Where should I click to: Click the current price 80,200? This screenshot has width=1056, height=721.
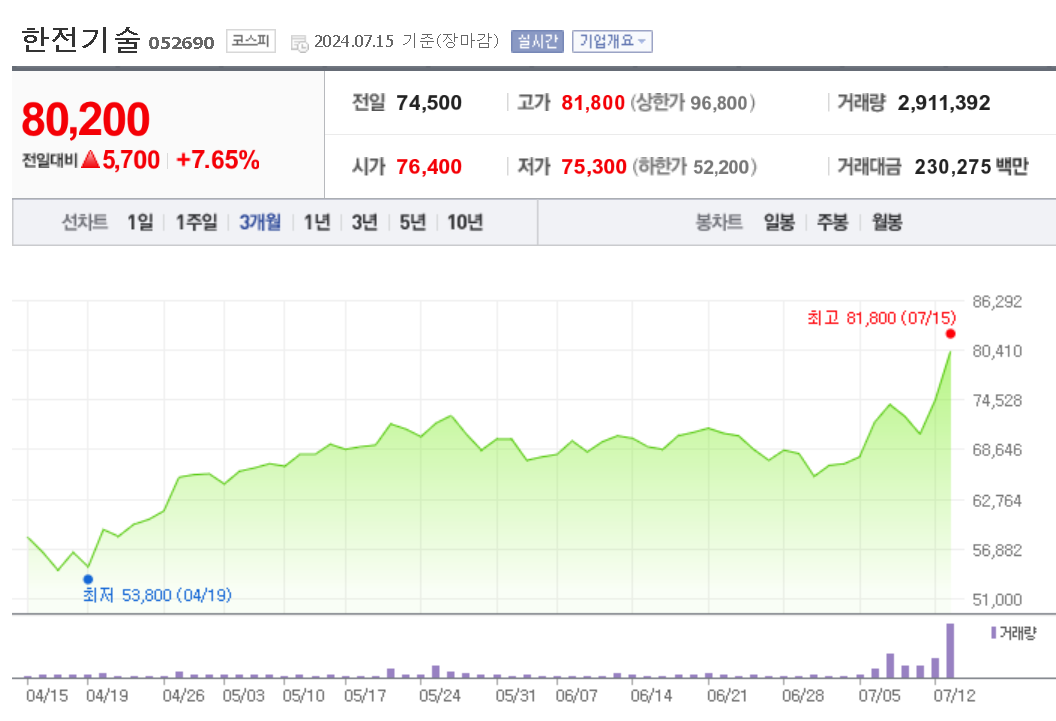pyautogui.click(x=86, y=119)
